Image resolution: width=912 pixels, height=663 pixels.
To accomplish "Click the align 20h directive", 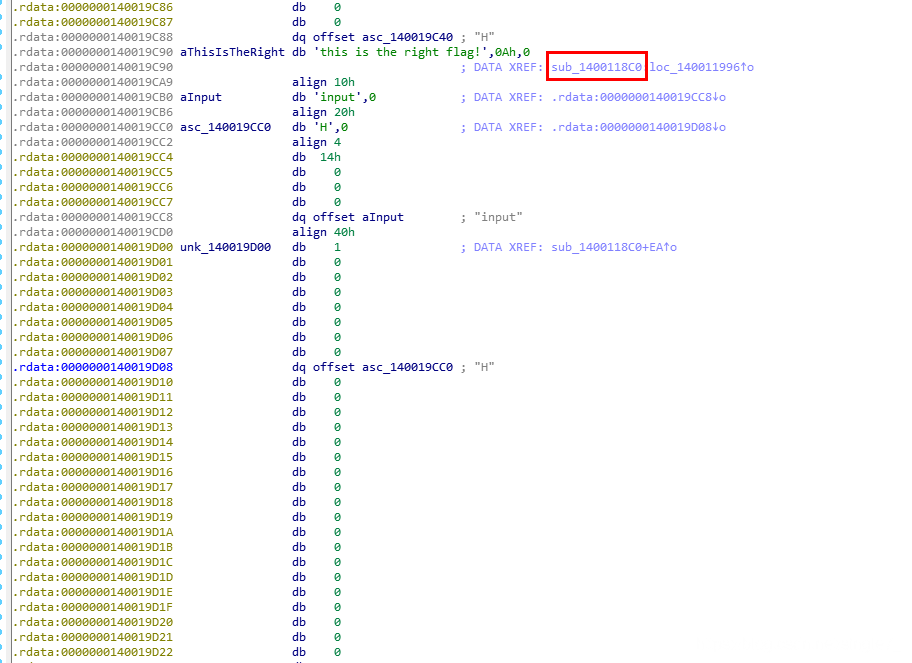I will tap(323, 112).
